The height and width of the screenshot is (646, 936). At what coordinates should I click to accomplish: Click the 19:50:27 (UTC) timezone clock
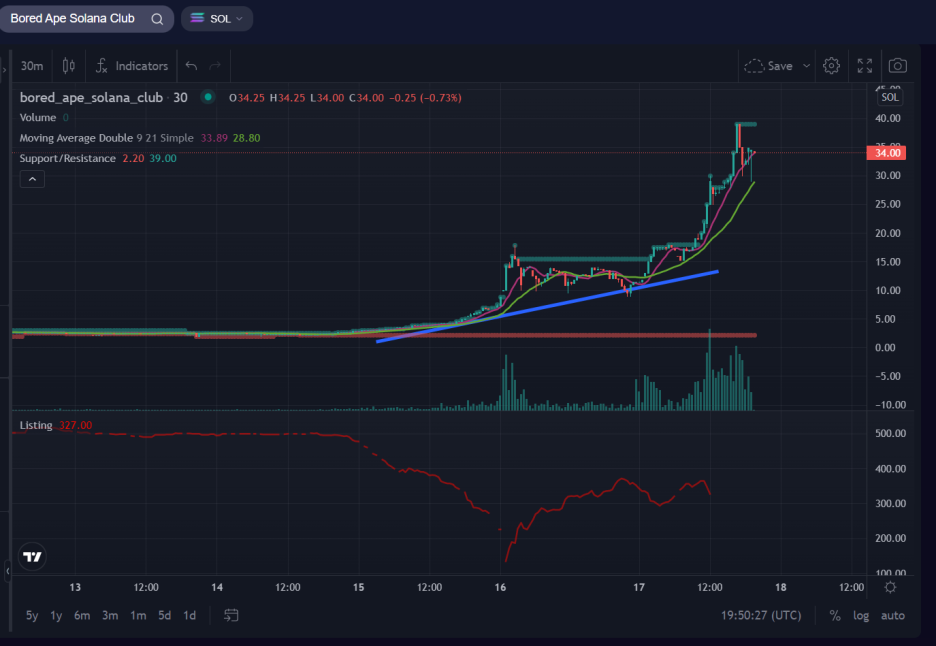click(x=761, y=615)
